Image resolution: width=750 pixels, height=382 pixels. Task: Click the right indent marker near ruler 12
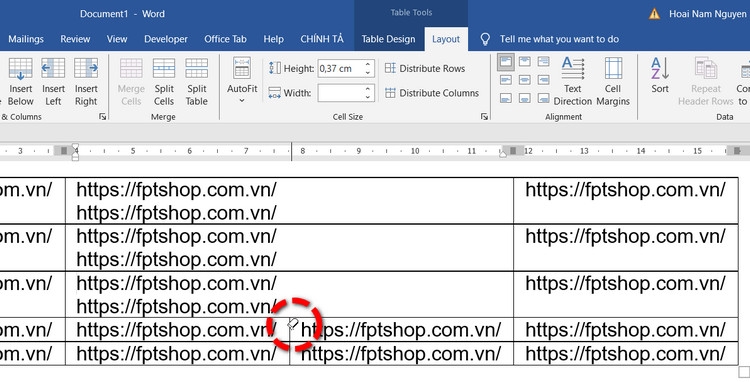point(503,153)
